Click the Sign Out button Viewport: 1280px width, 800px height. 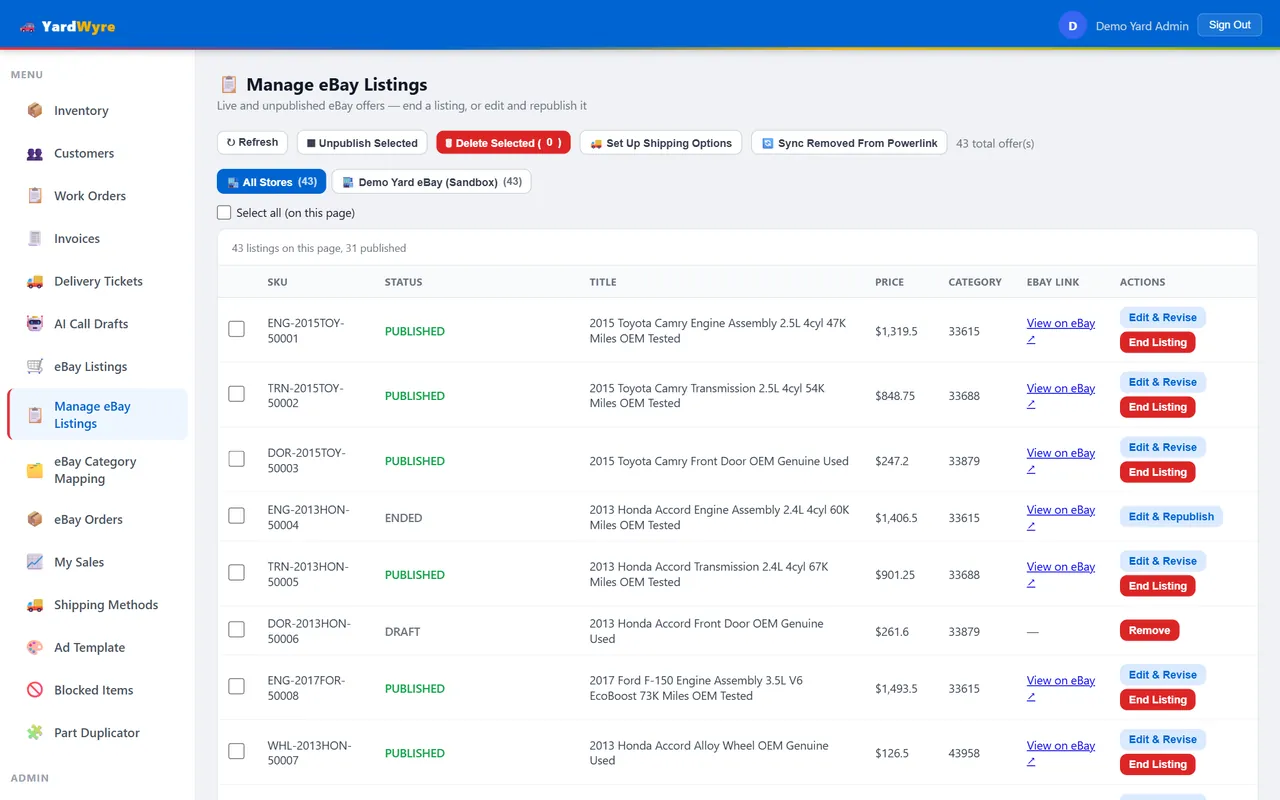[1229, 26]
